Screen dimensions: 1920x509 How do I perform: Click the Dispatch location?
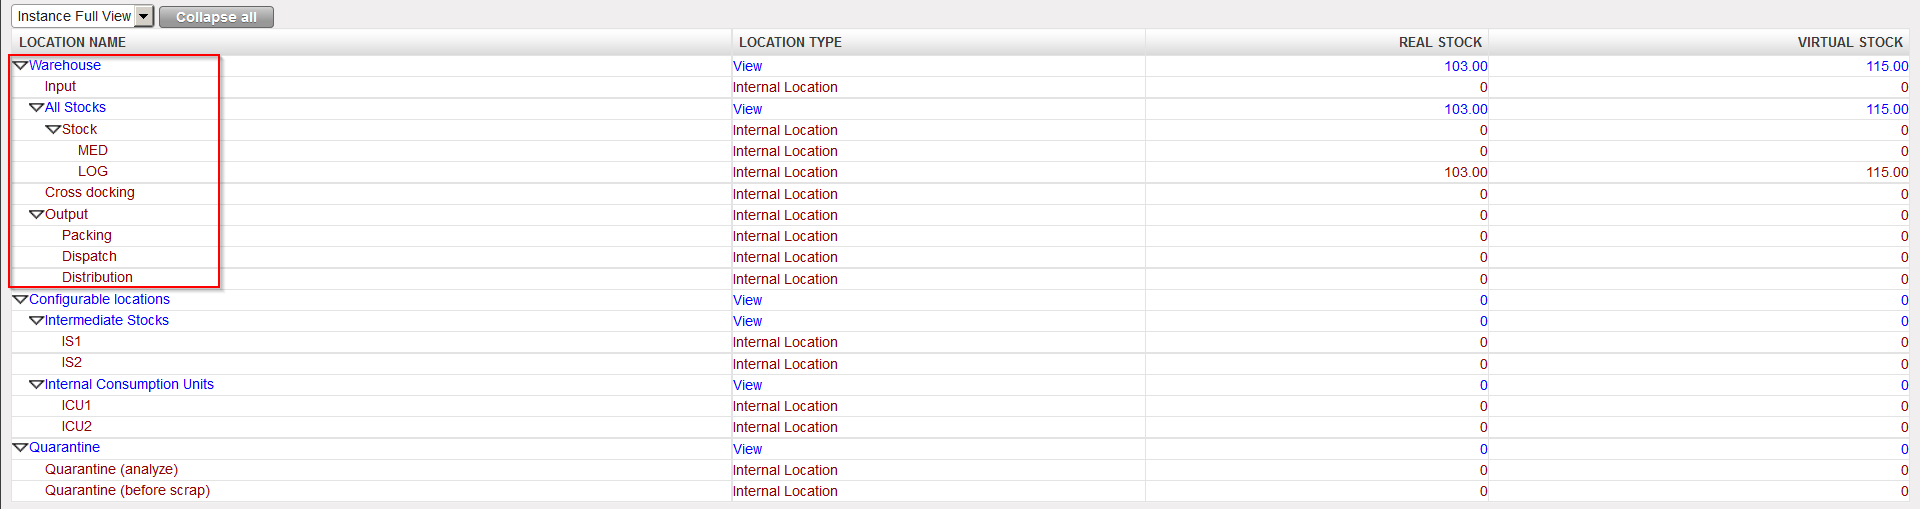tap(89, 256)
